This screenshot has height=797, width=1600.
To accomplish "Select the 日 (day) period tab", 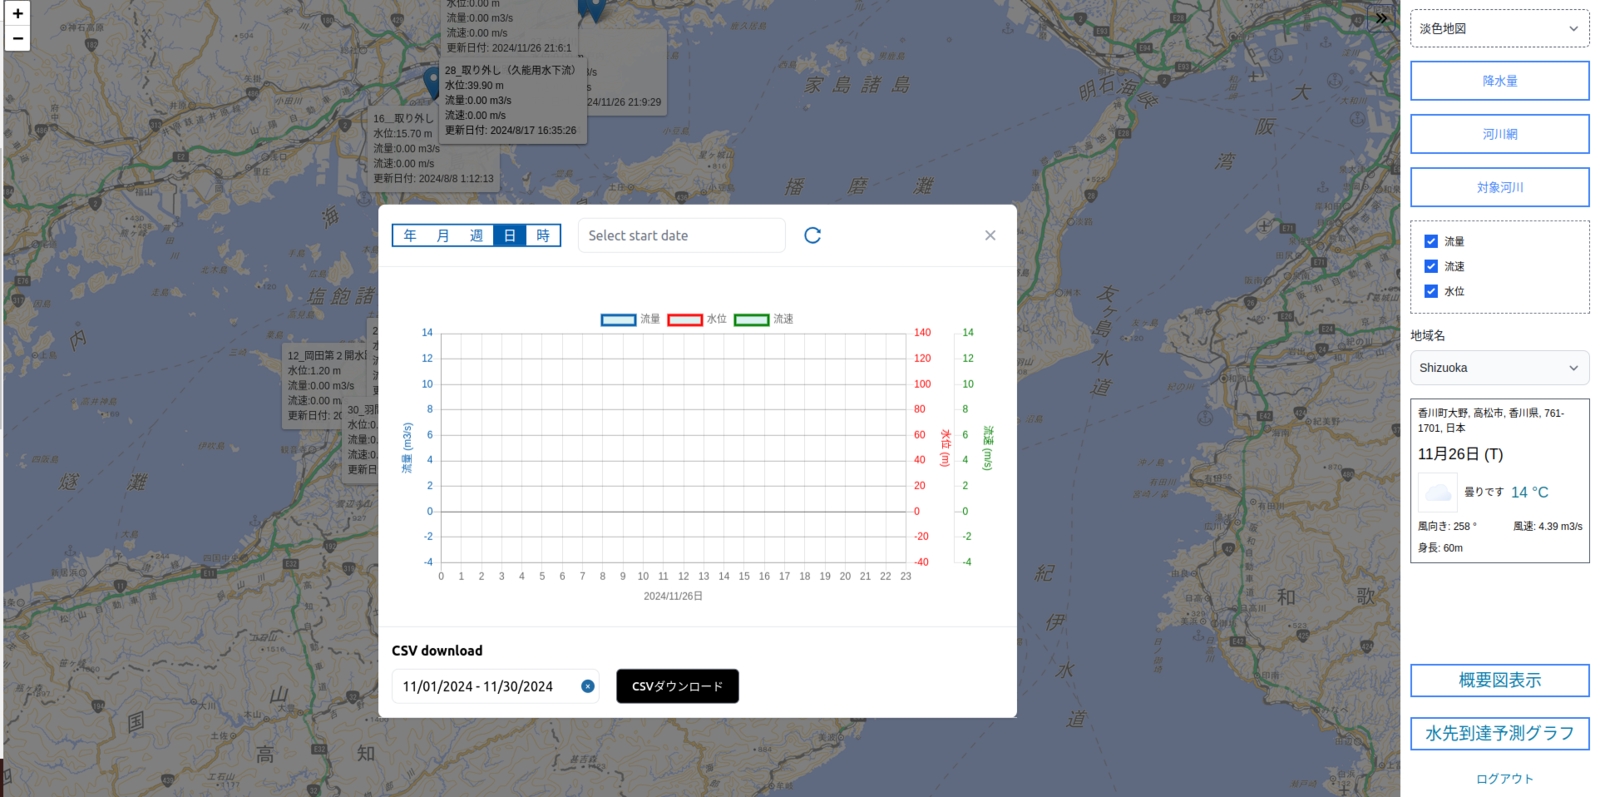I will click(x=509, y=235).
